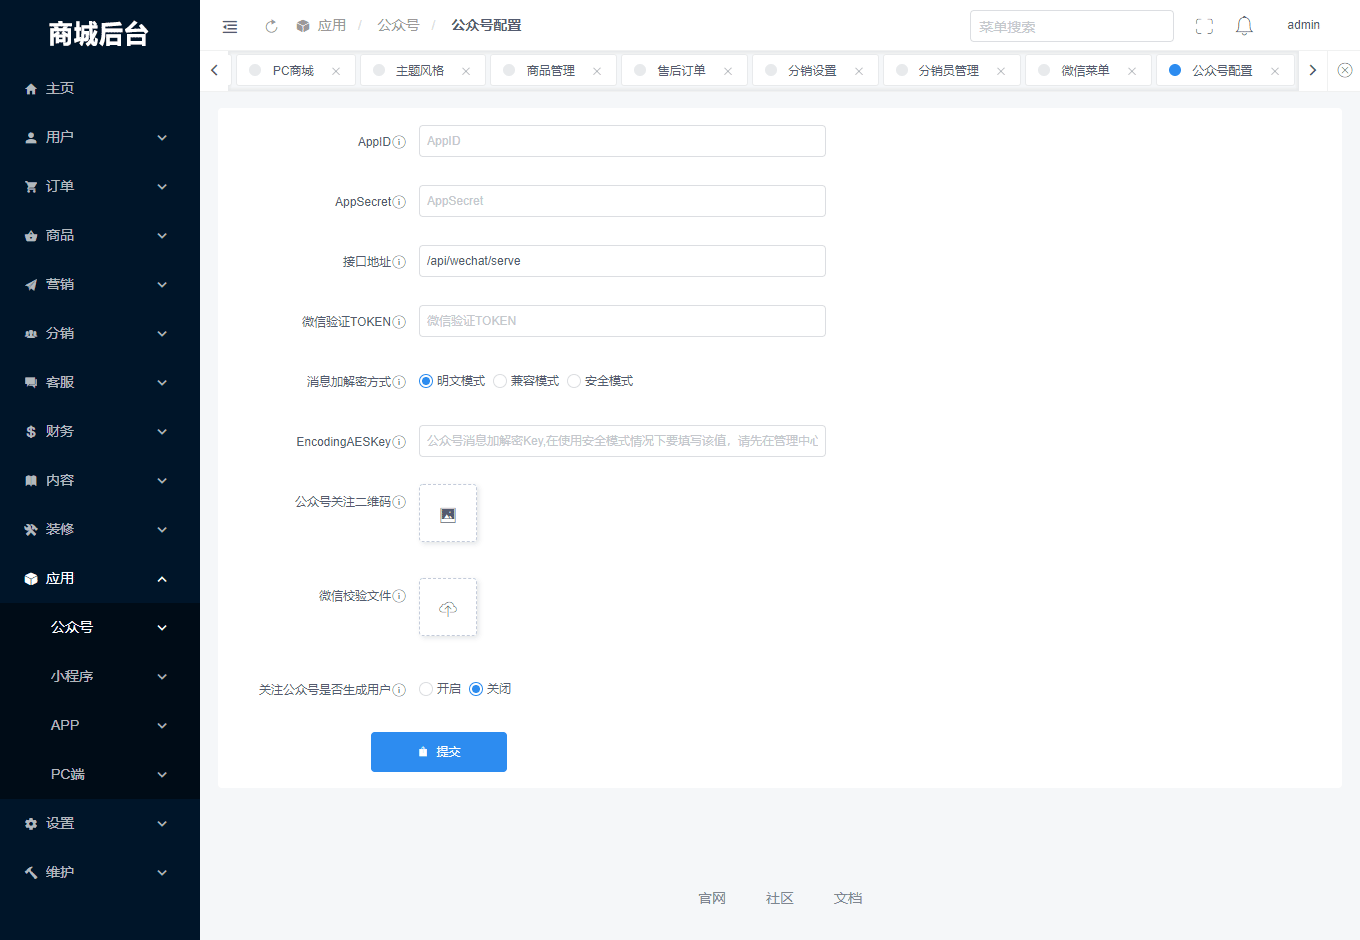1360x940 pixels.
Task: Expand the 公众号 submenu
Action: click(x=100, y=627)
